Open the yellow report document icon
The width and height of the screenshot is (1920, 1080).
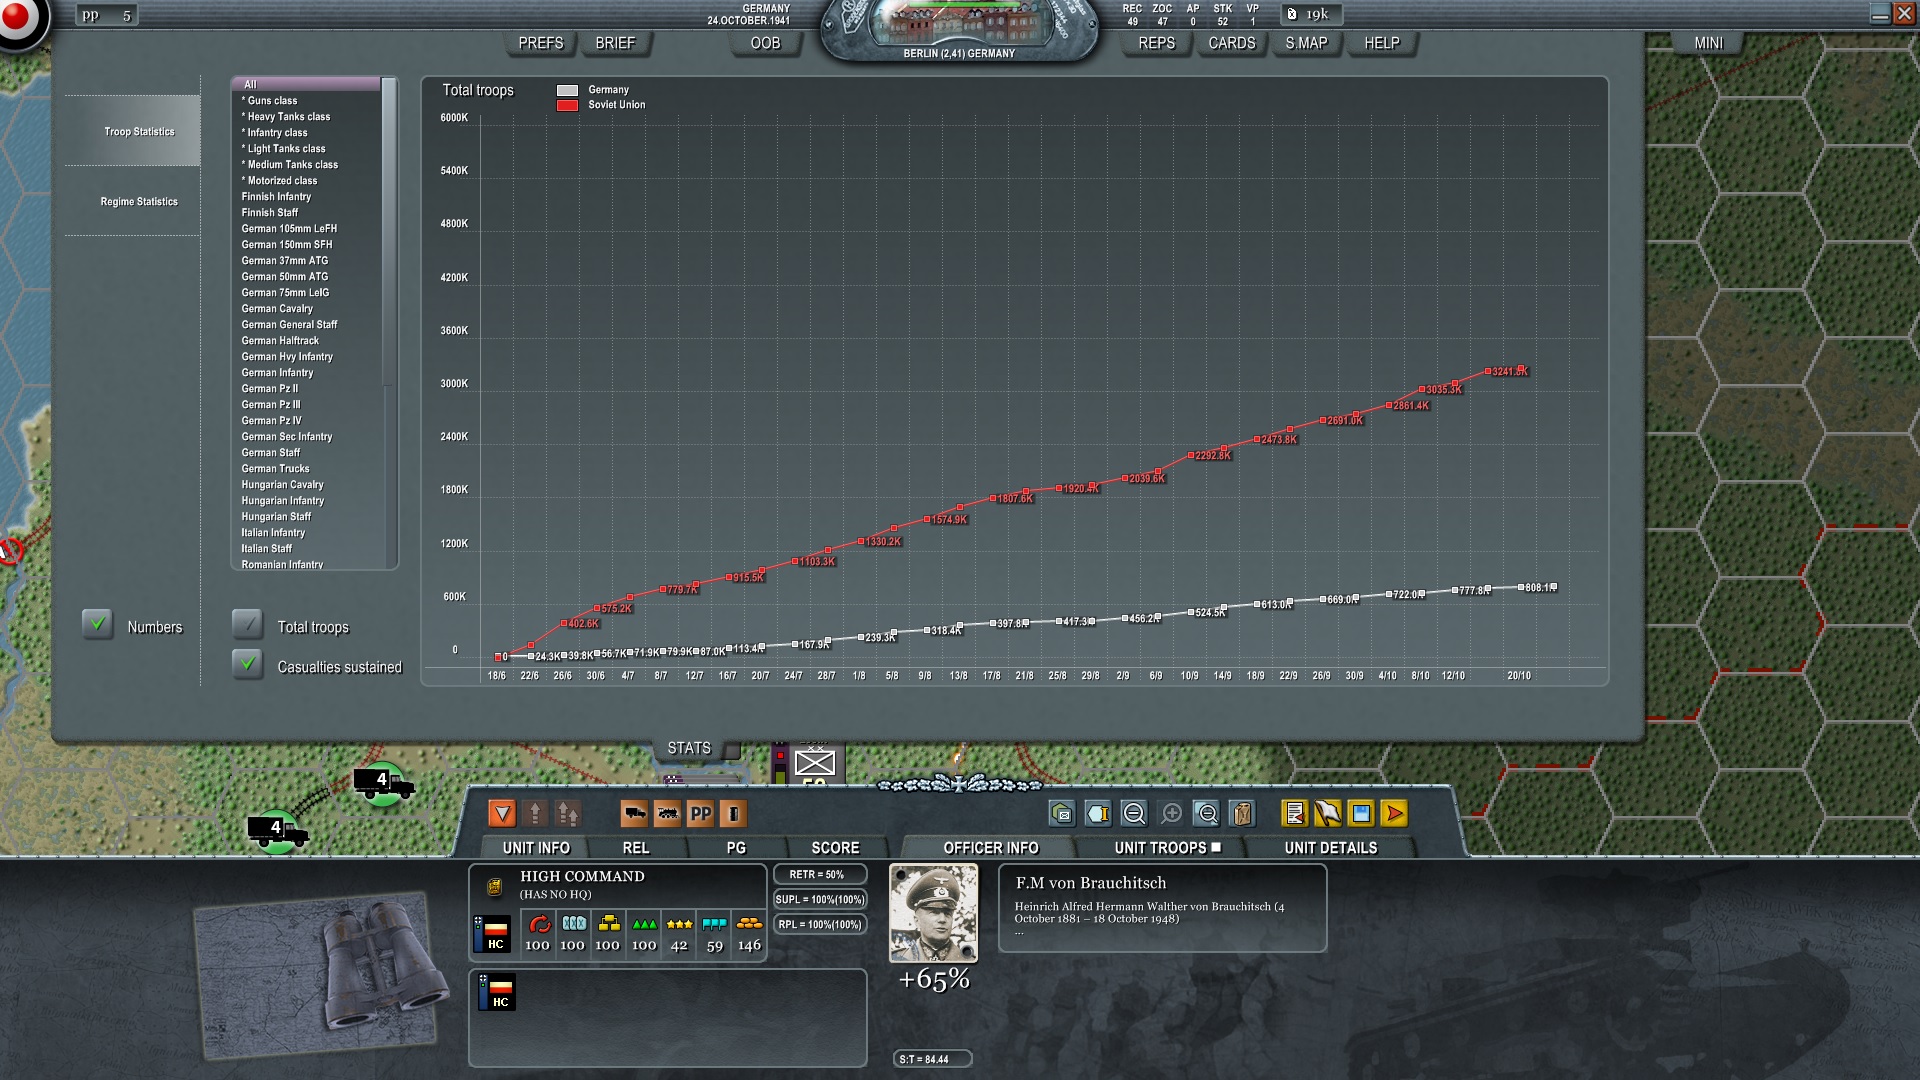click(1294, 814)
